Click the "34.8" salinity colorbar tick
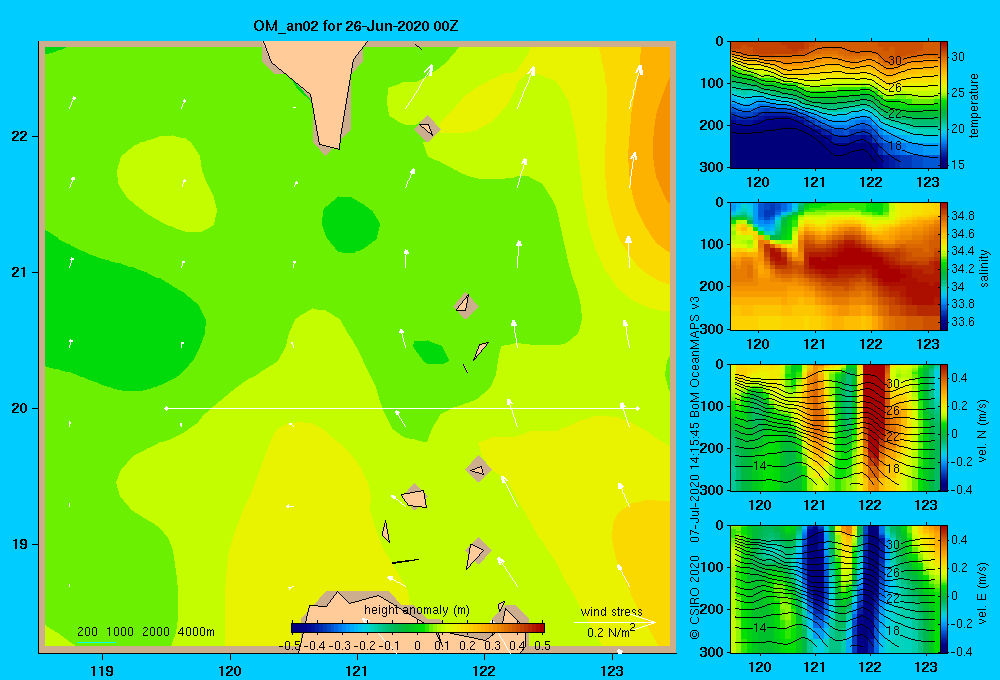 click(x=962, y=216)
